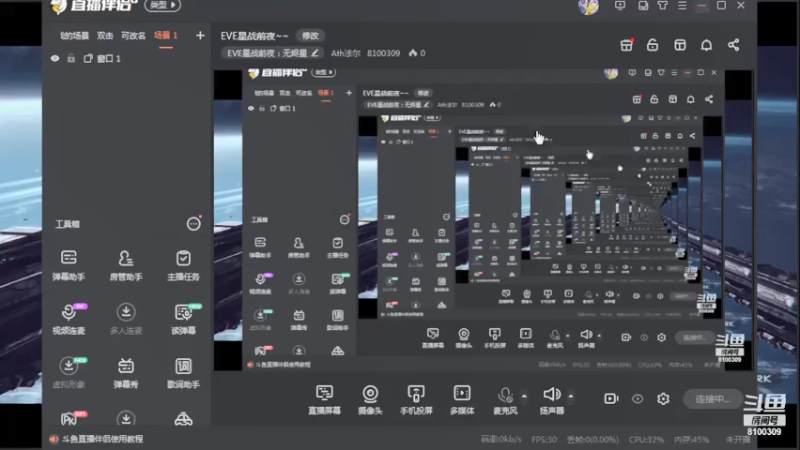The image size is (800, 450).
Task: Expand the 麦克风 volume arrow
Action: coord(524,396)
